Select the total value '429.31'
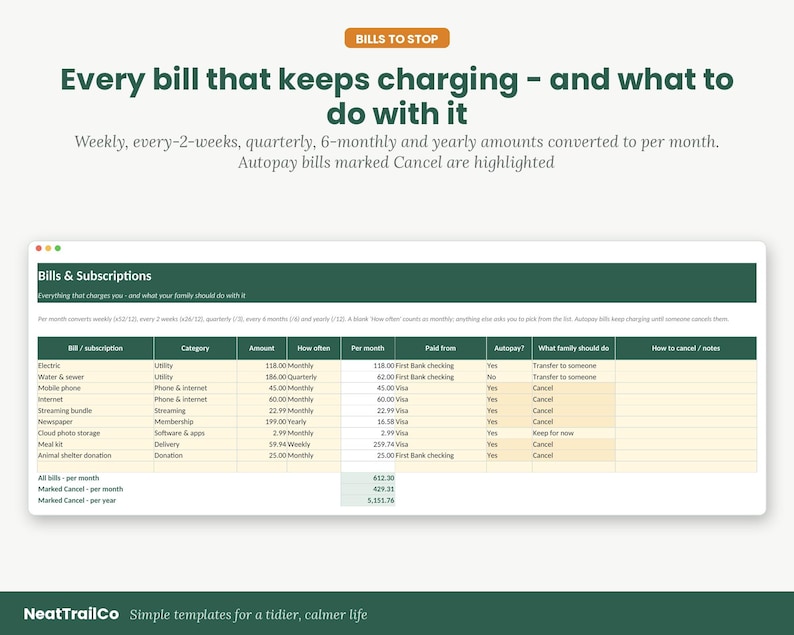 (368, 489)
